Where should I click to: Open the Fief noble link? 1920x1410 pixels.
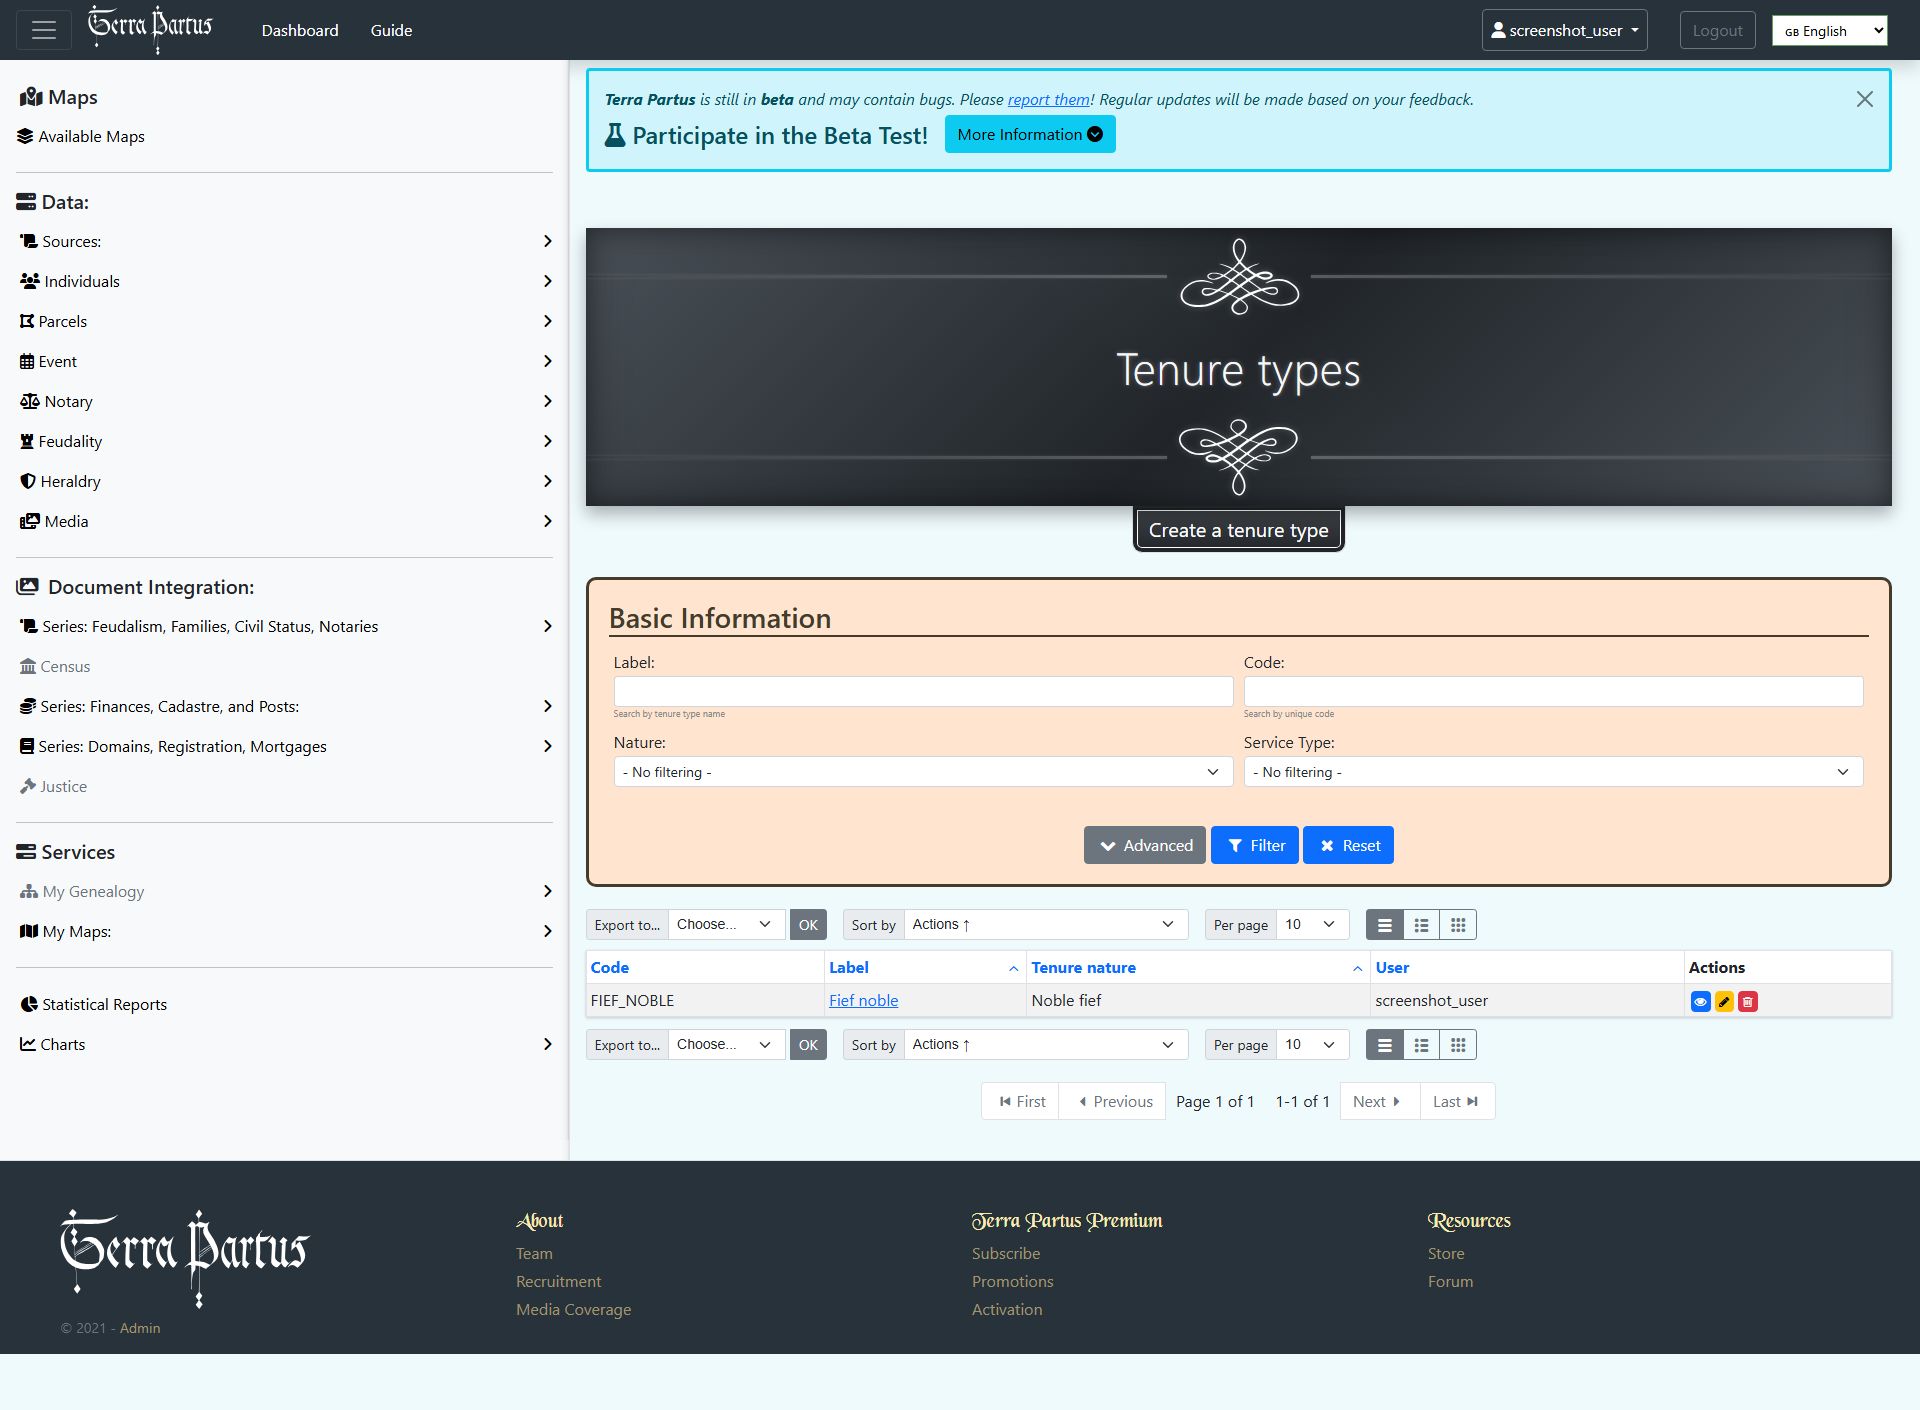point(863,1000)
